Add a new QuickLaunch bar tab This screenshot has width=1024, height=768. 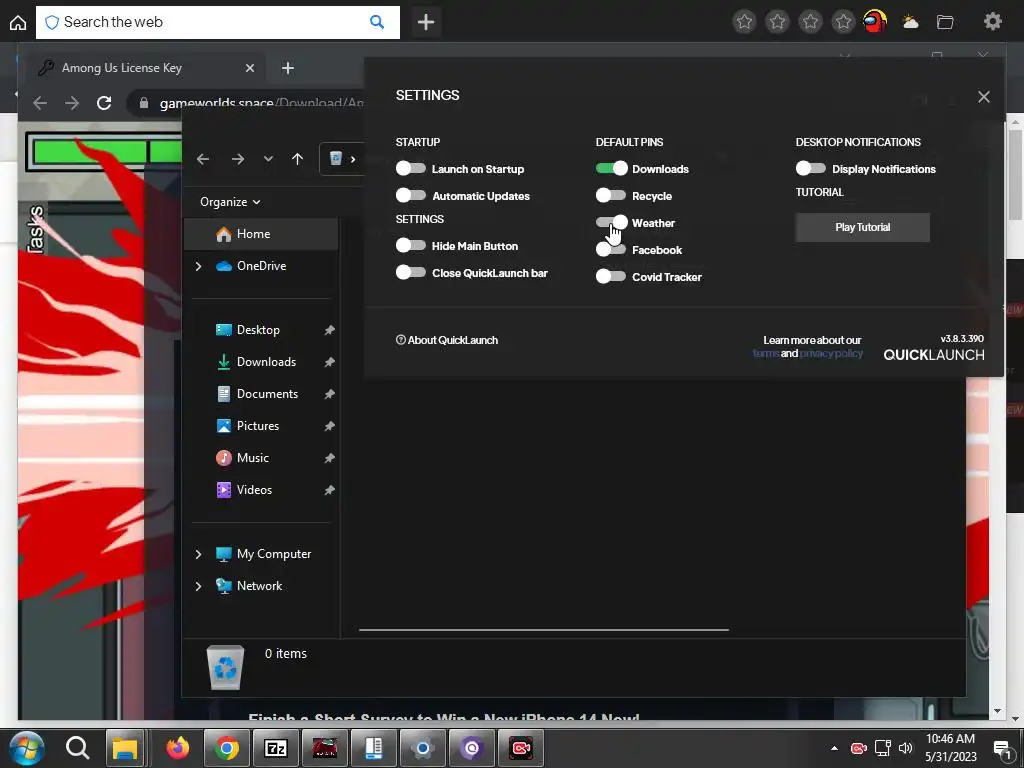coord(426,22)
